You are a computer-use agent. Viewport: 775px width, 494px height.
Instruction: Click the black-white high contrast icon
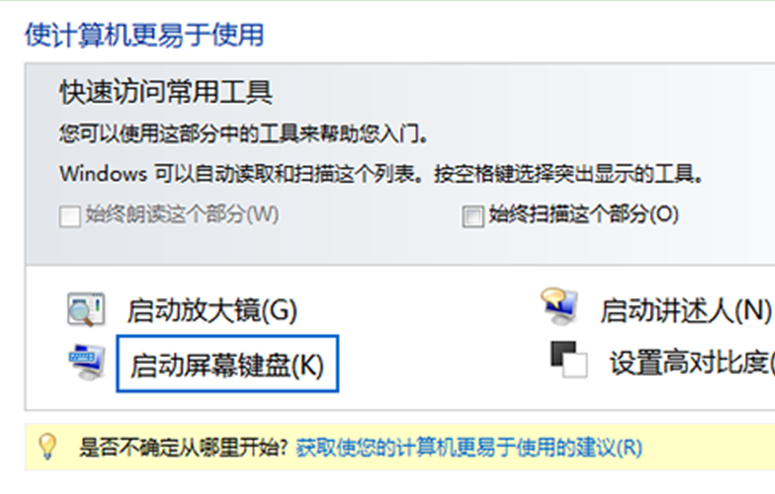tap(569, 359)
